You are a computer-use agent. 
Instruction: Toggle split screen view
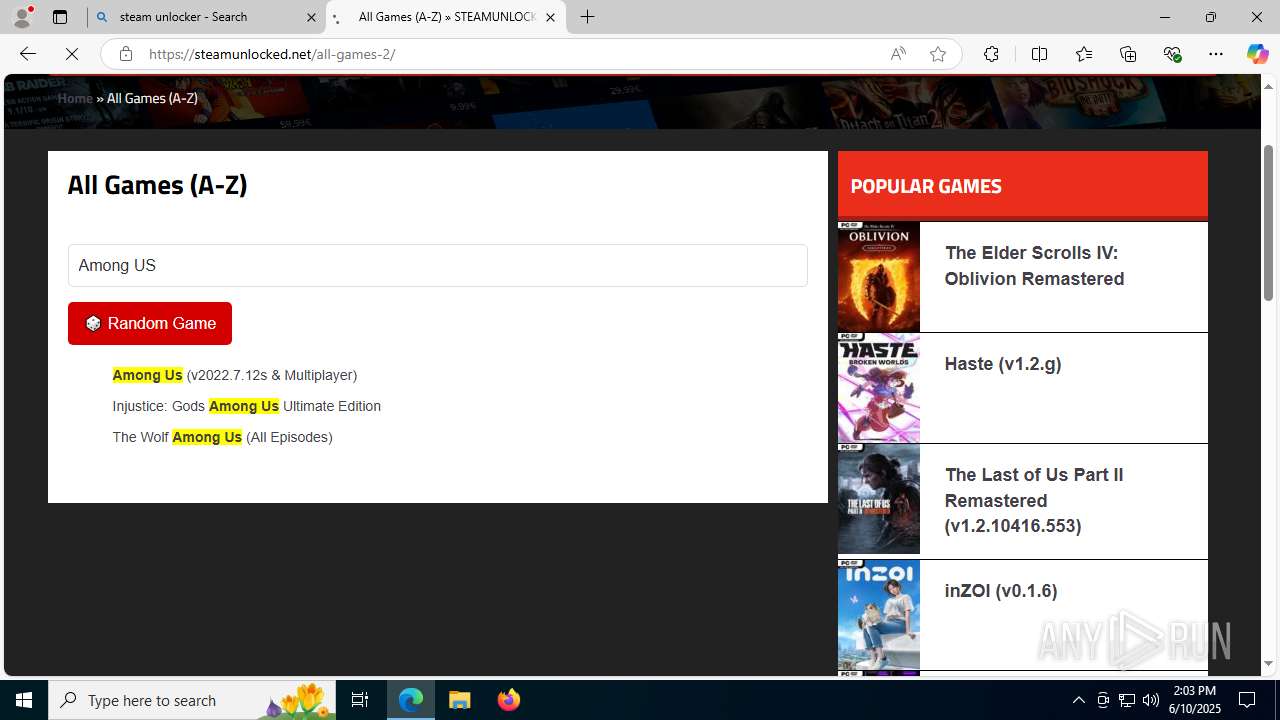pyautogui.click(x=1039, y=54)
